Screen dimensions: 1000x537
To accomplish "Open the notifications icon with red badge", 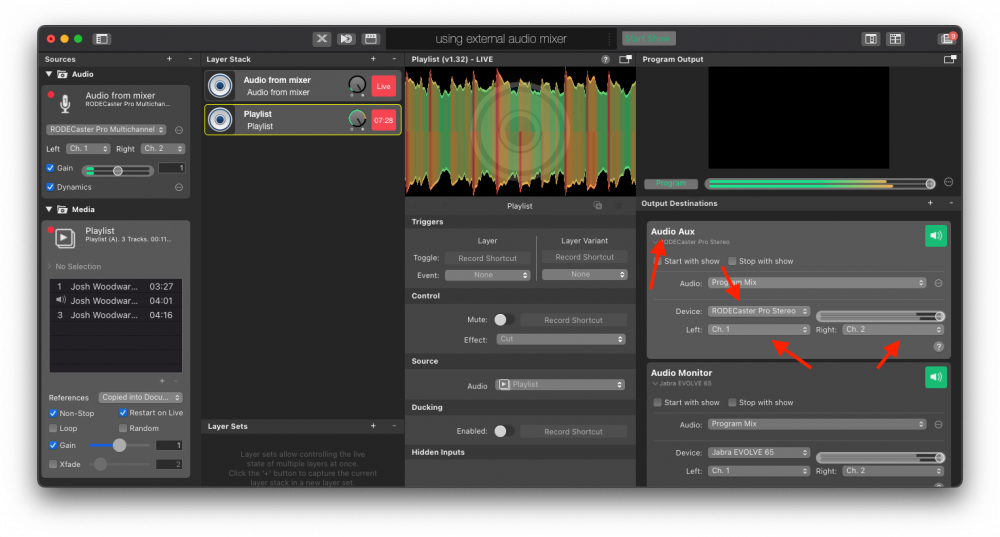I will pyautogui.click(x=948, y=38).
